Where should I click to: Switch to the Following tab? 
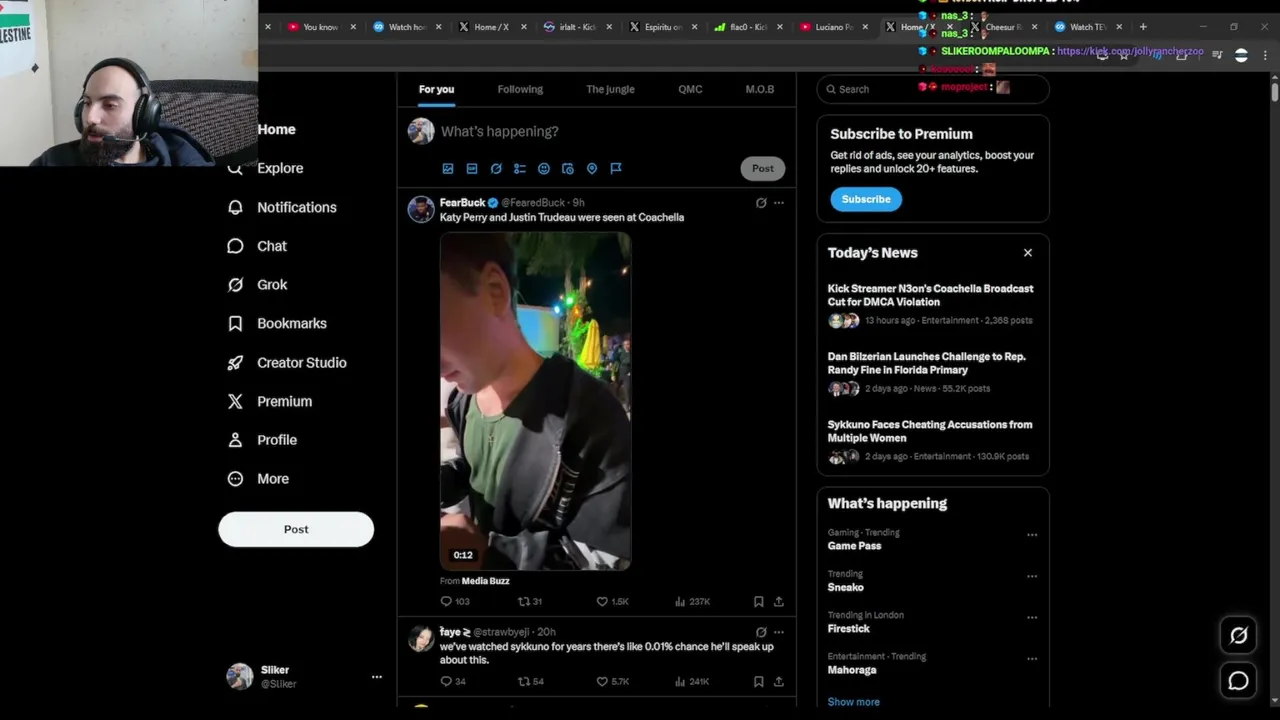520,89
